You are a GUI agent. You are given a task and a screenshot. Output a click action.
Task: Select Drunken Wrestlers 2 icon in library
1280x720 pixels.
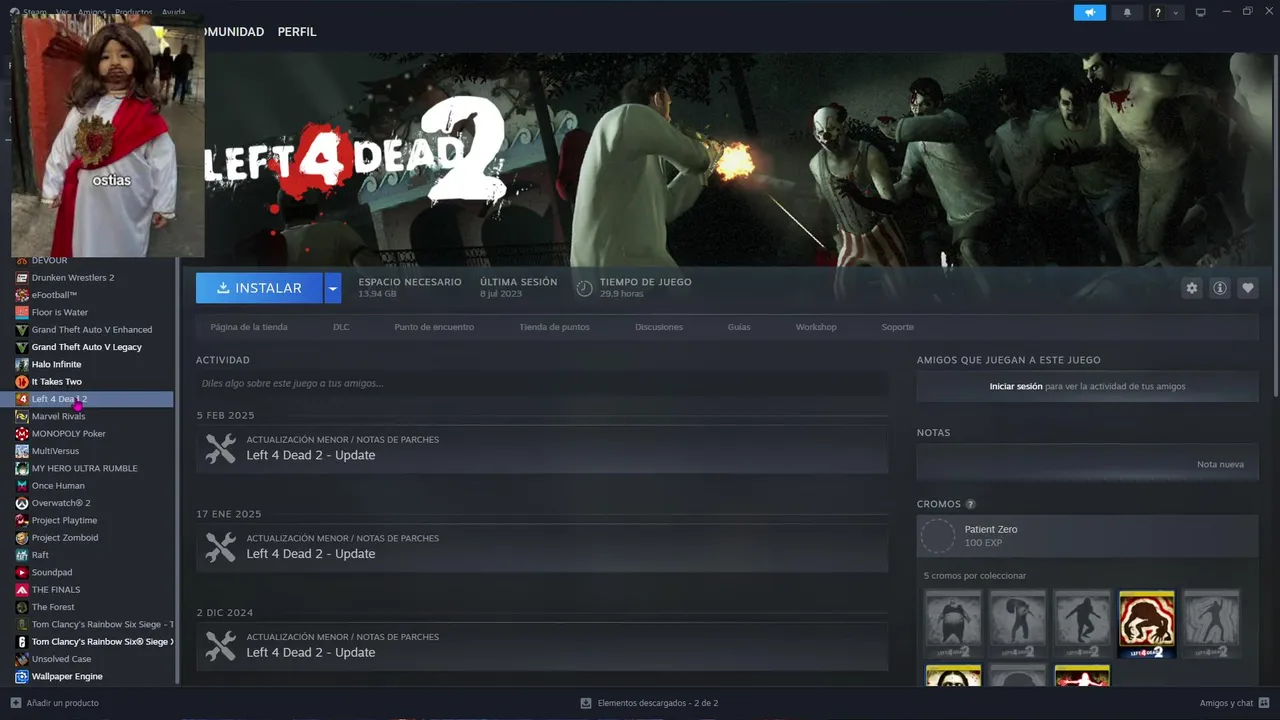coord(22,278)
